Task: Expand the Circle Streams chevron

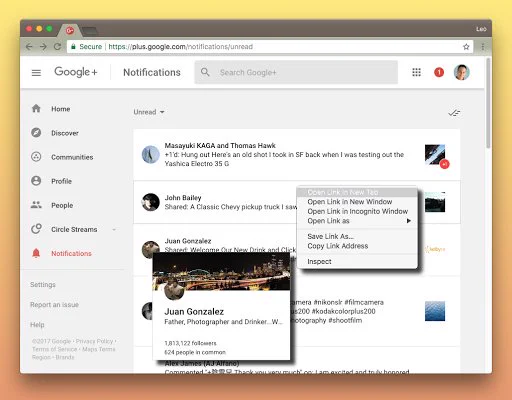Action: 114,230
